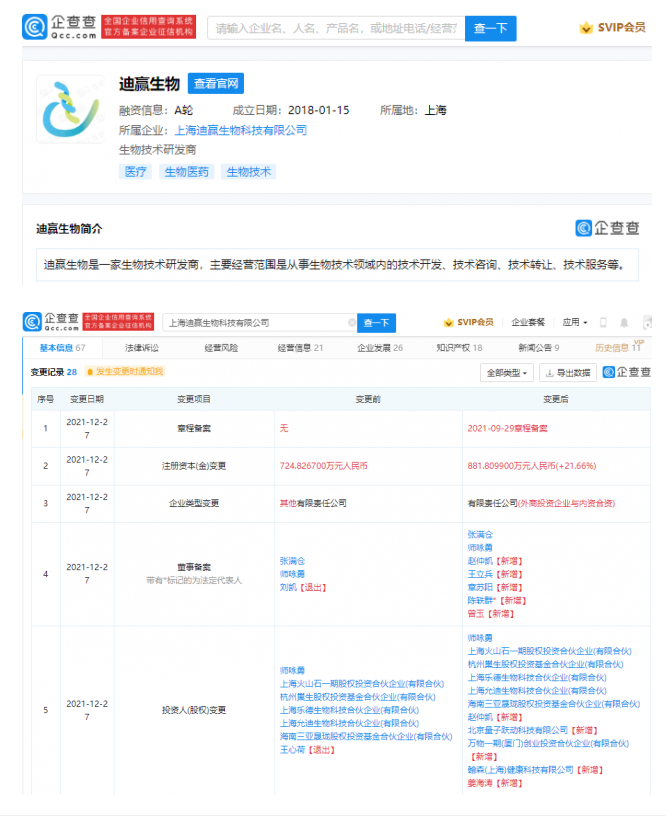Click the 迪赢生物 company logo thumbnail
Image resolution: width=666 pixels, height=826 pixels.
[x=71, y=109]
